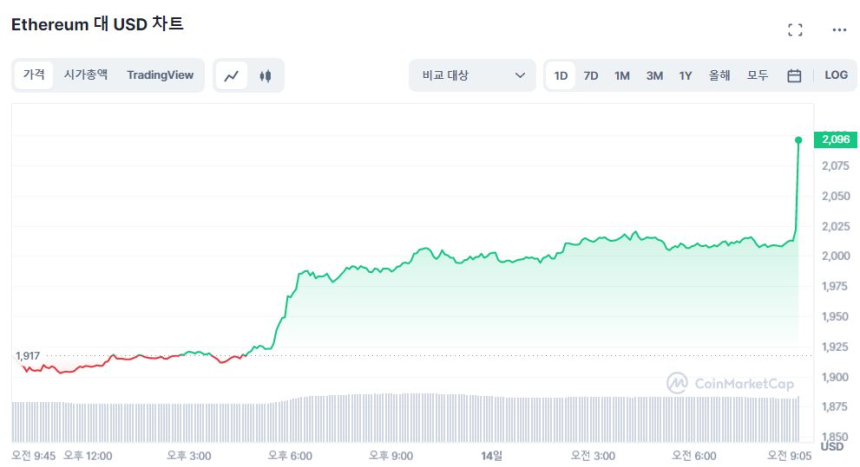Open the calendar date range picker
Image resolution: width=860 pixels, height=467 pixels.
pyautogui.click(x=794, y=75)
